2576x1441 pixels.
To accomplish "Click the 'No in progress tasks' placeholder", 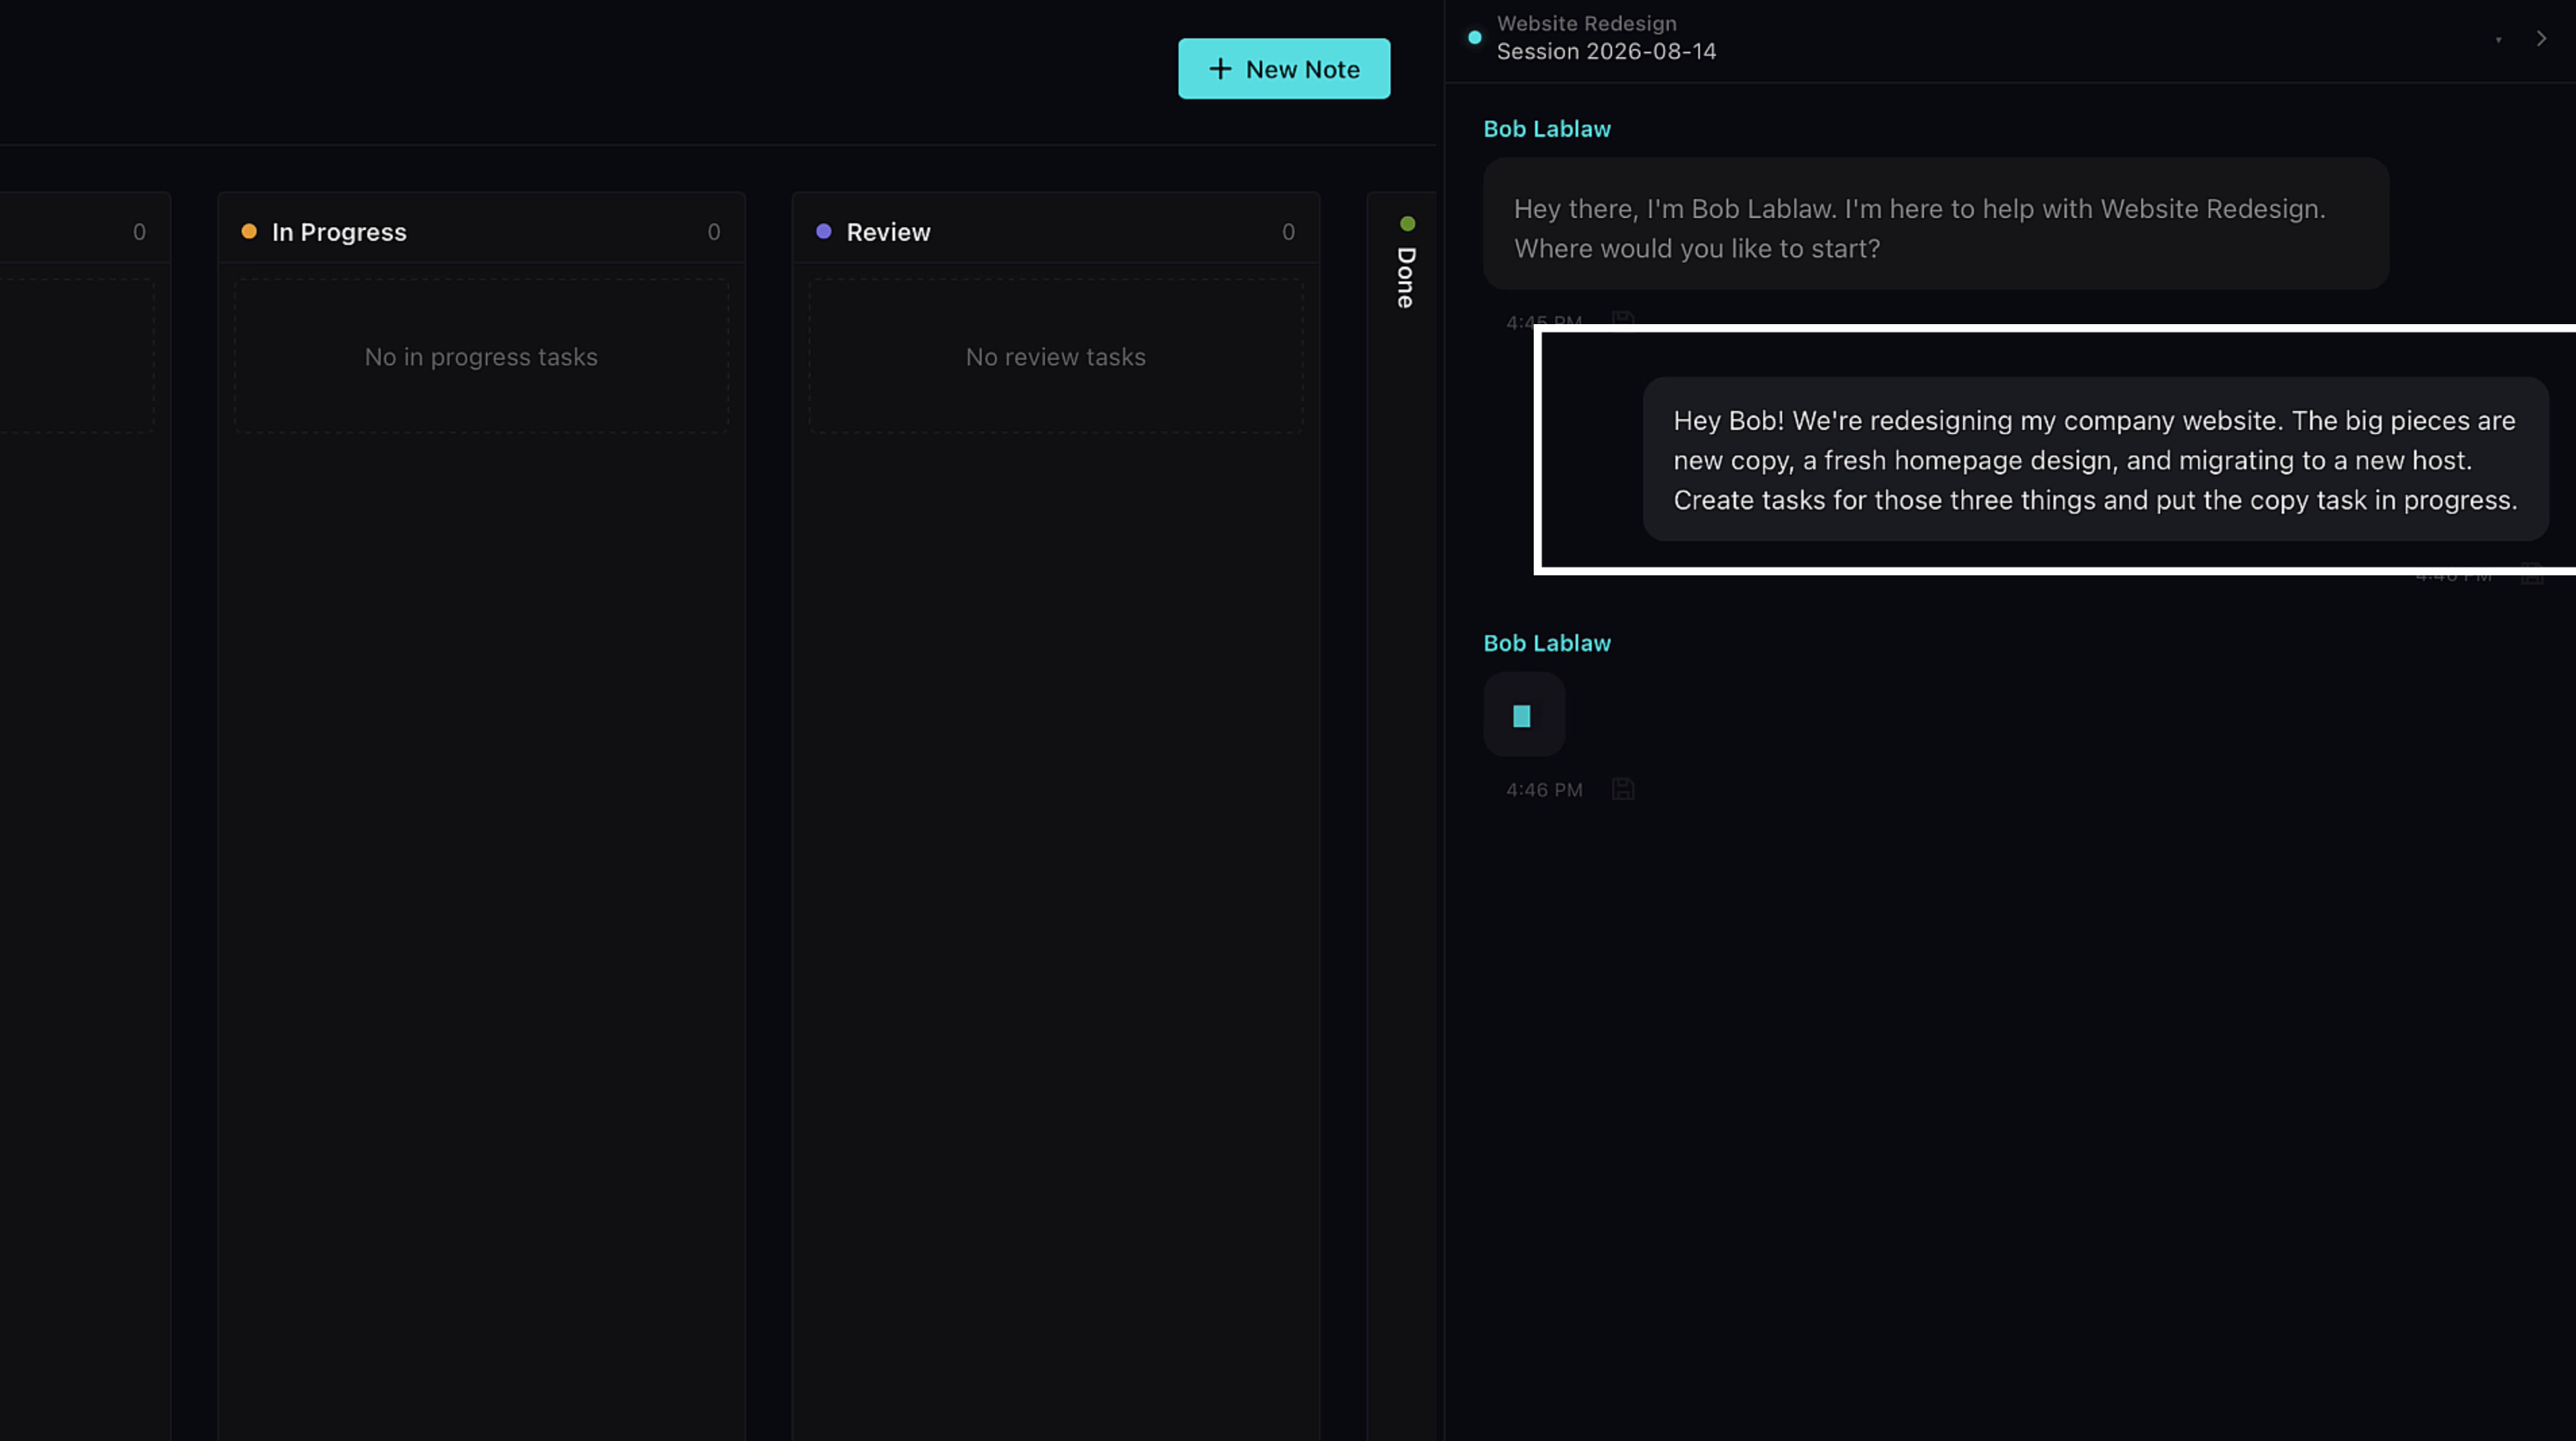I will tap(481, 356).
